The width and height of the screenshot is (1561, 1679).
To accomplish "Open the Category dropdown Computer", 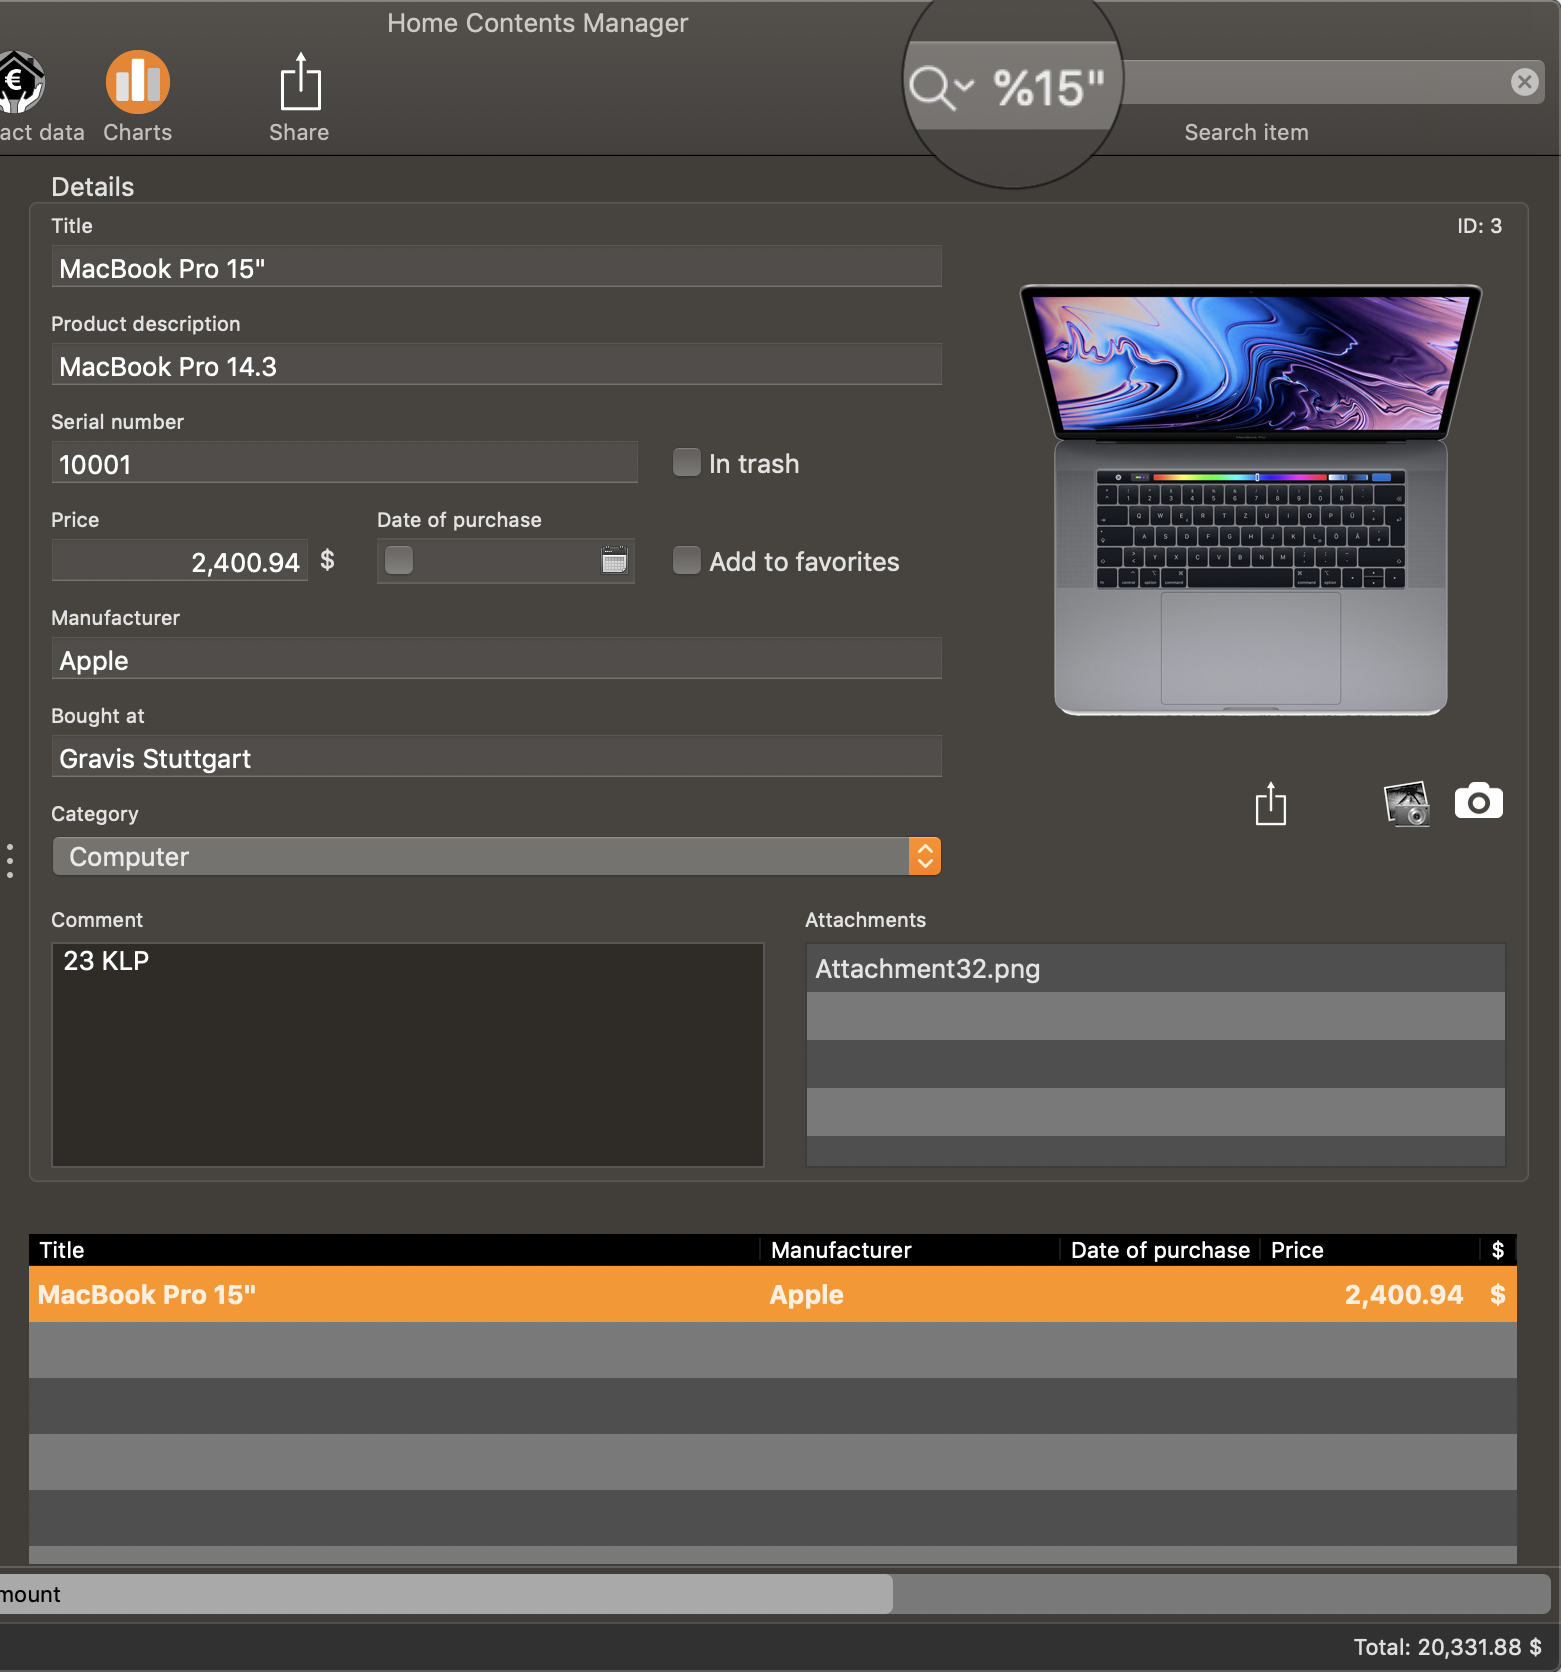I will click(x=496, y=857).
